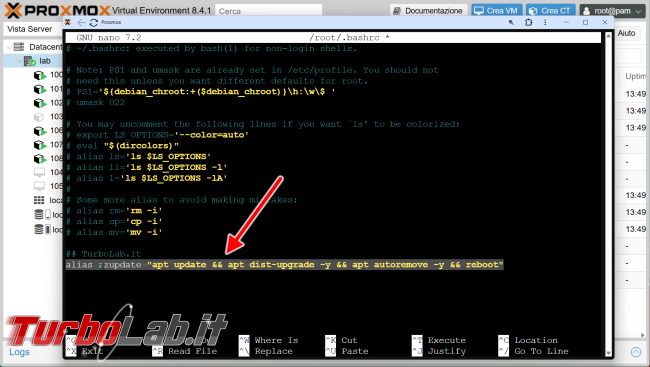Click the export LS_OPTIONS line
The width and height of the screenshot is (650, 367).
click(158, 135)
